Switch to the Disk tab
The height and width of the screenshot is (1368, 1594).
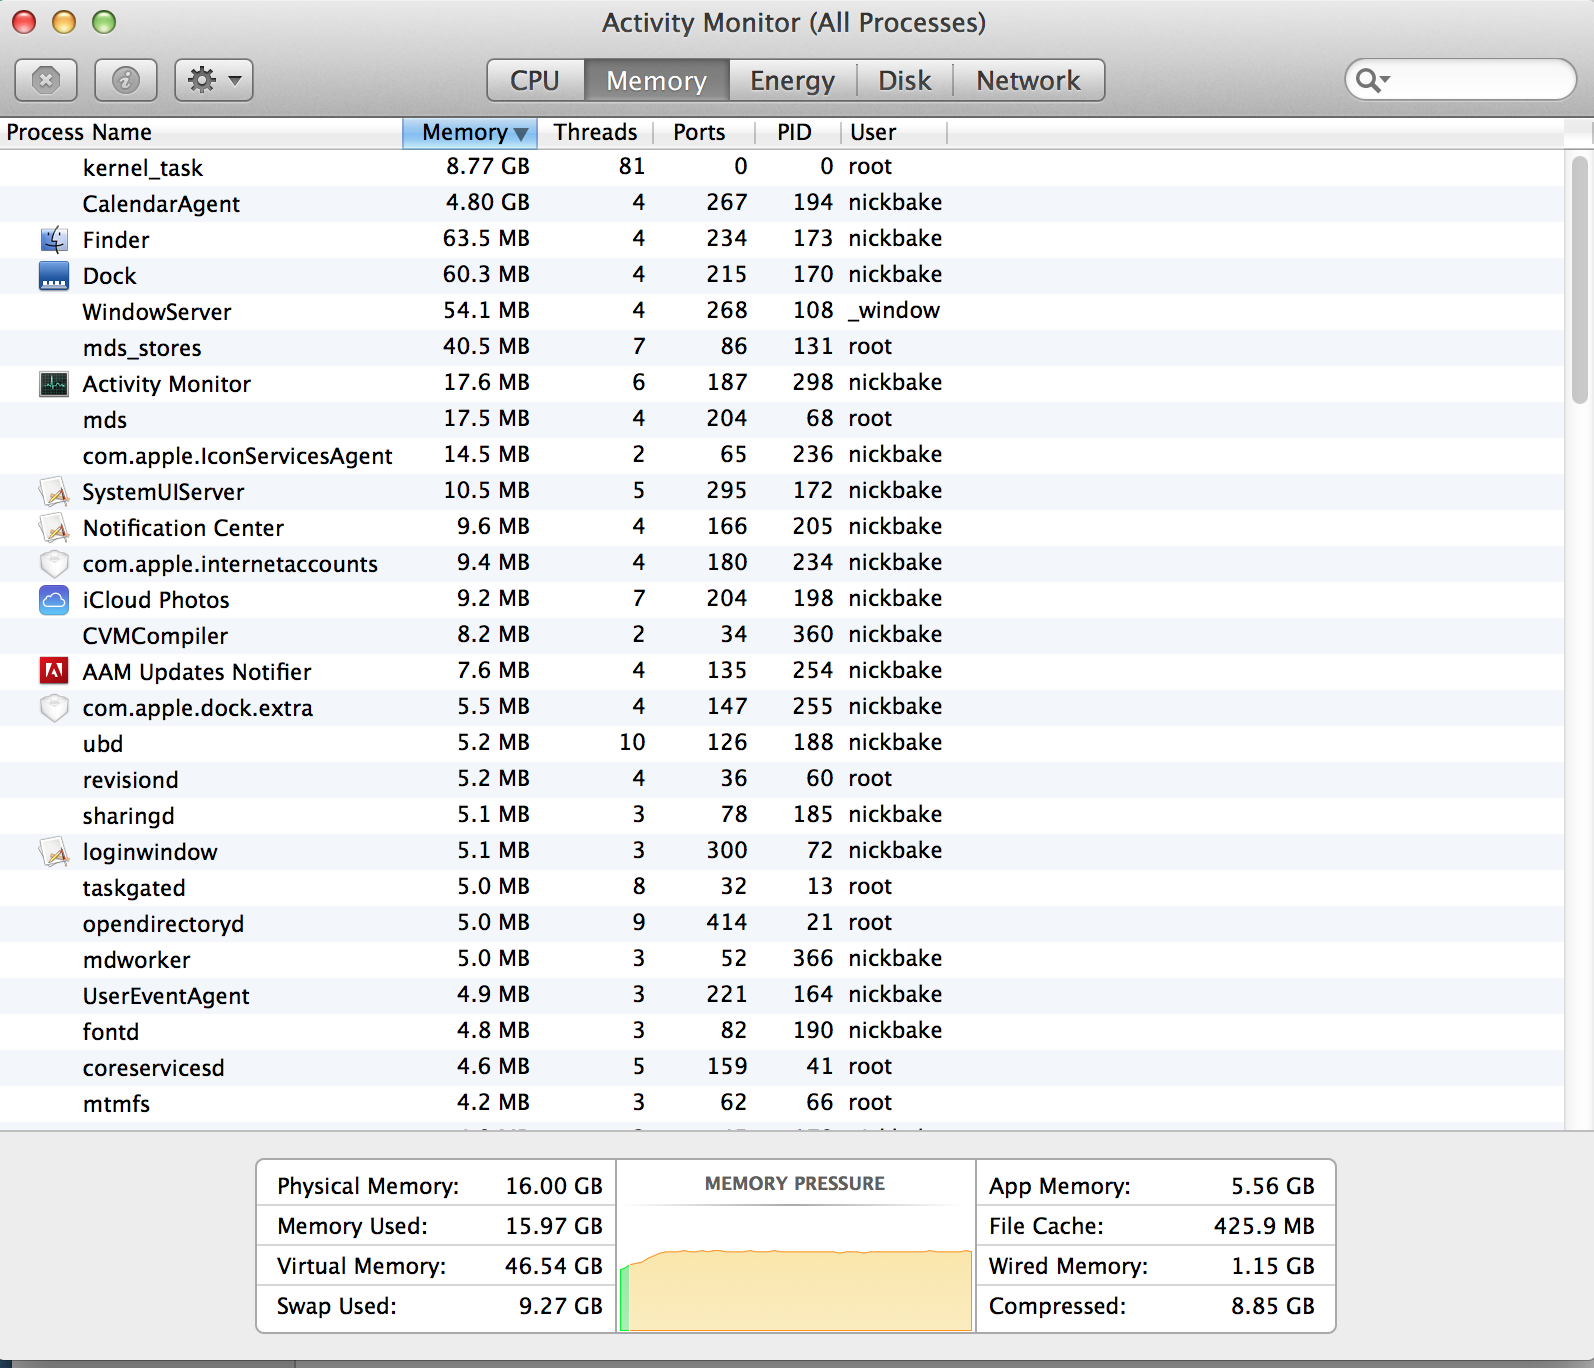pos(905,80)
